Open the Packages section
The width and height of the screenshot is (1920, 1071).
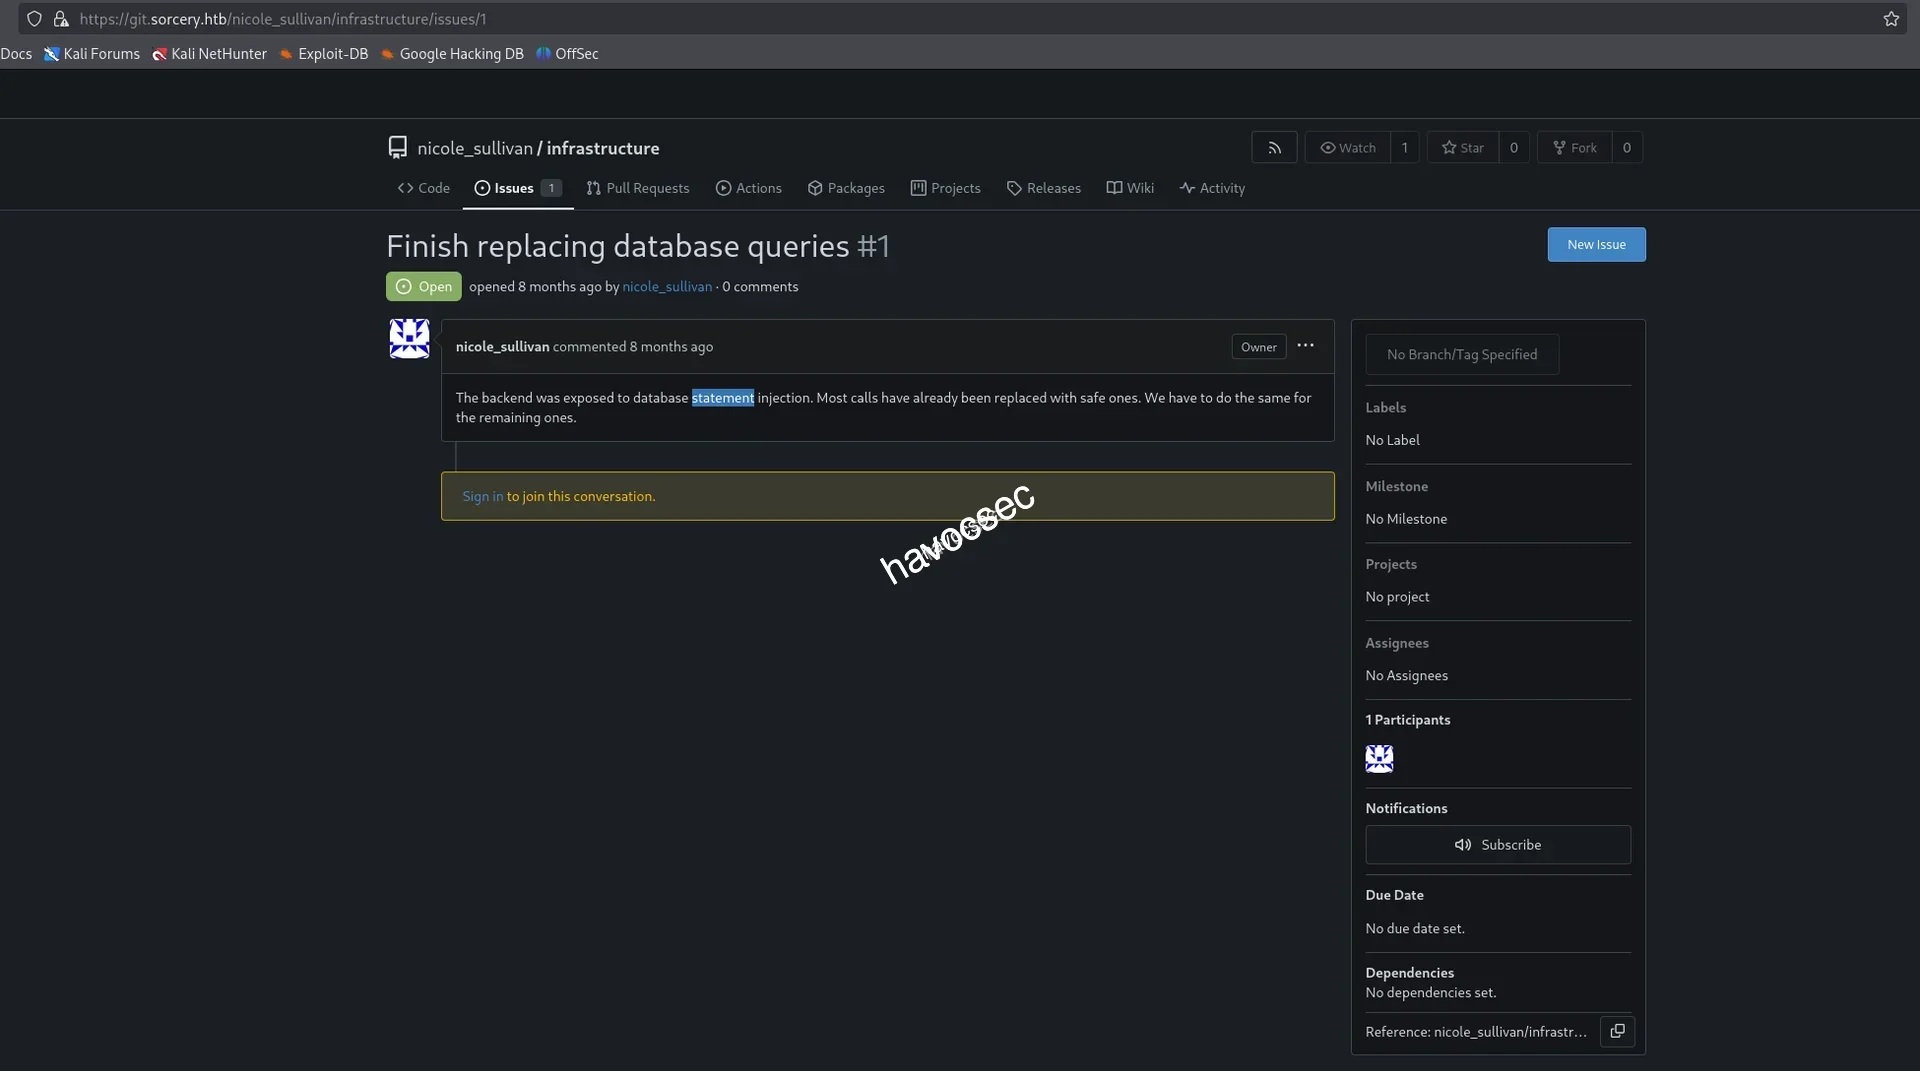[x=846, y=188]
